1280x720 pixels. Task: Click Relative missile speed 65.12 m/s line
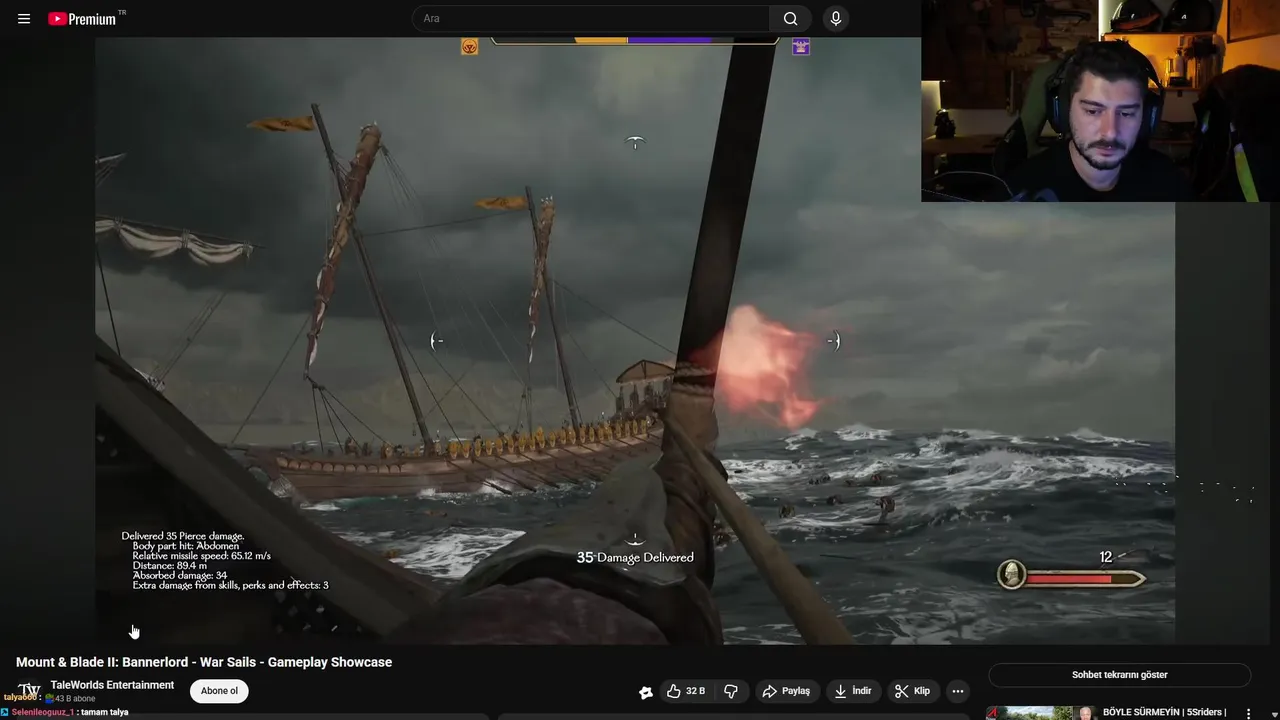pyautogui.click(x=201, y=556)
